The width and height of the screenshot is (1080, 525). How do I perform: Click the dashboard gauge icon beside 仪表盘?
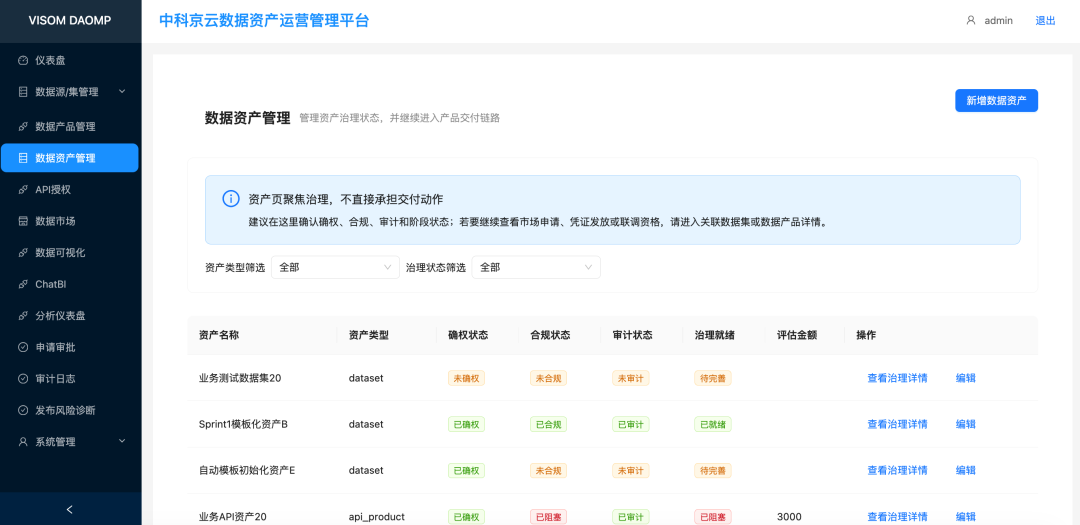pos(23,61)
